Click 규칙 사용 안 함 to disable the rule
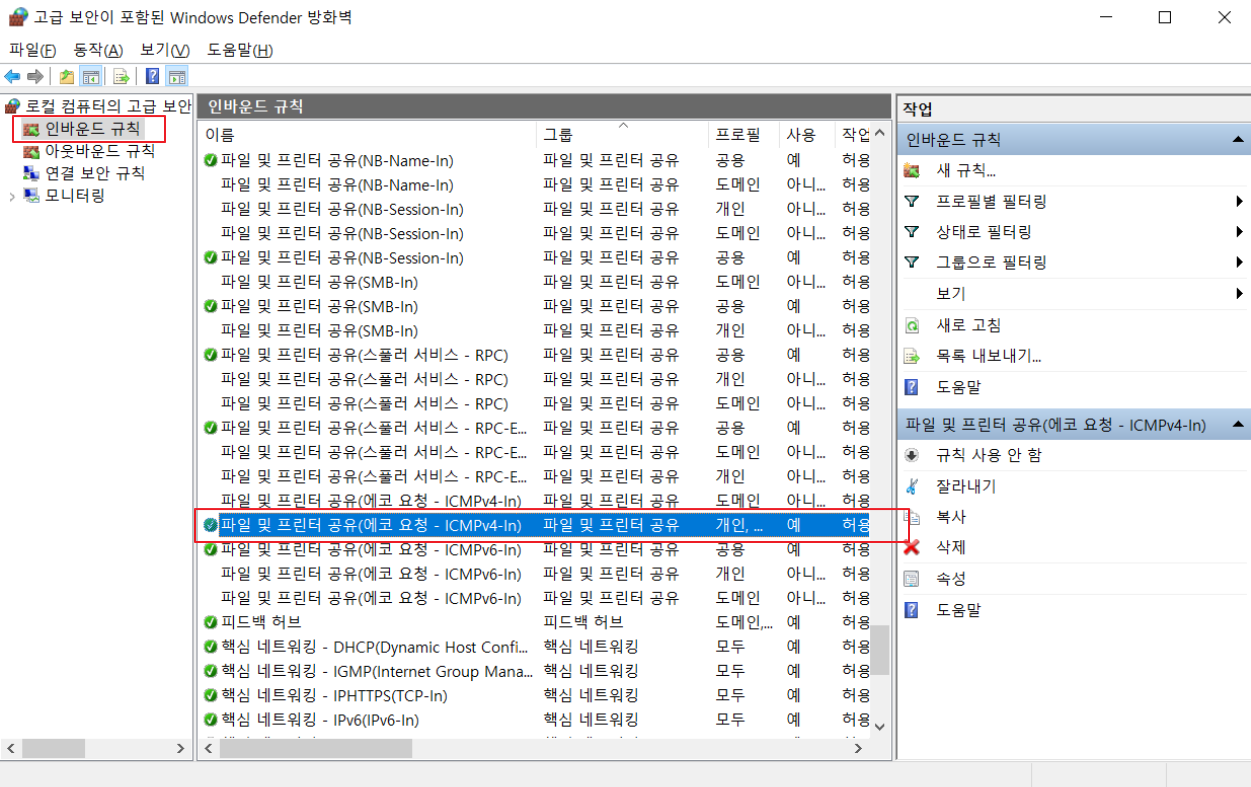1251x787 pixels. click(x=988, y=455)
